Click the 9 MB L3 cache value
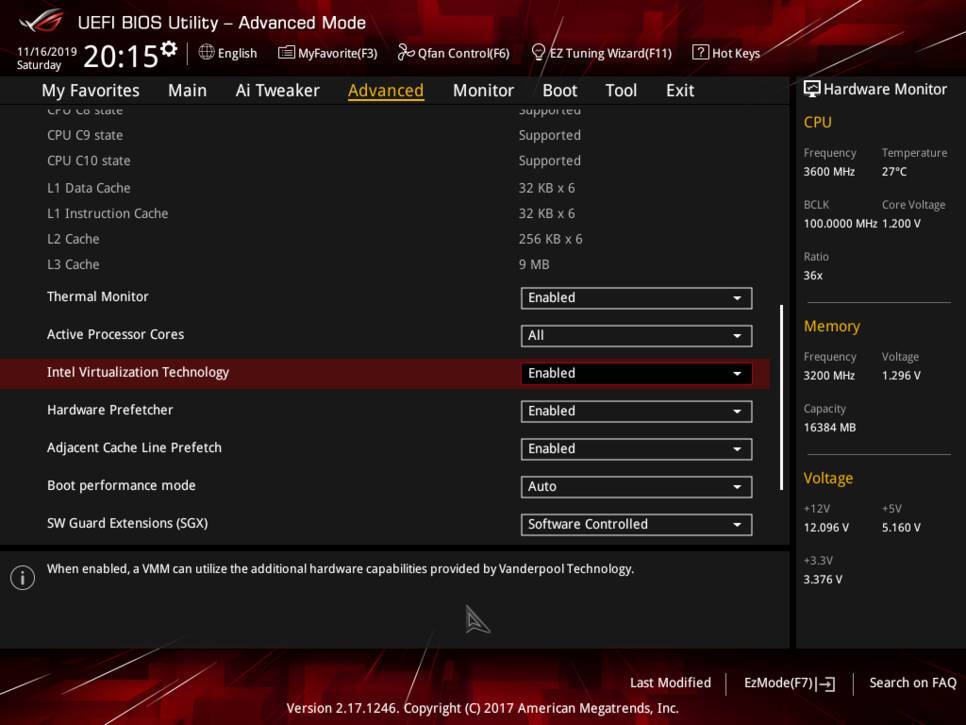 tap(534, 264)
